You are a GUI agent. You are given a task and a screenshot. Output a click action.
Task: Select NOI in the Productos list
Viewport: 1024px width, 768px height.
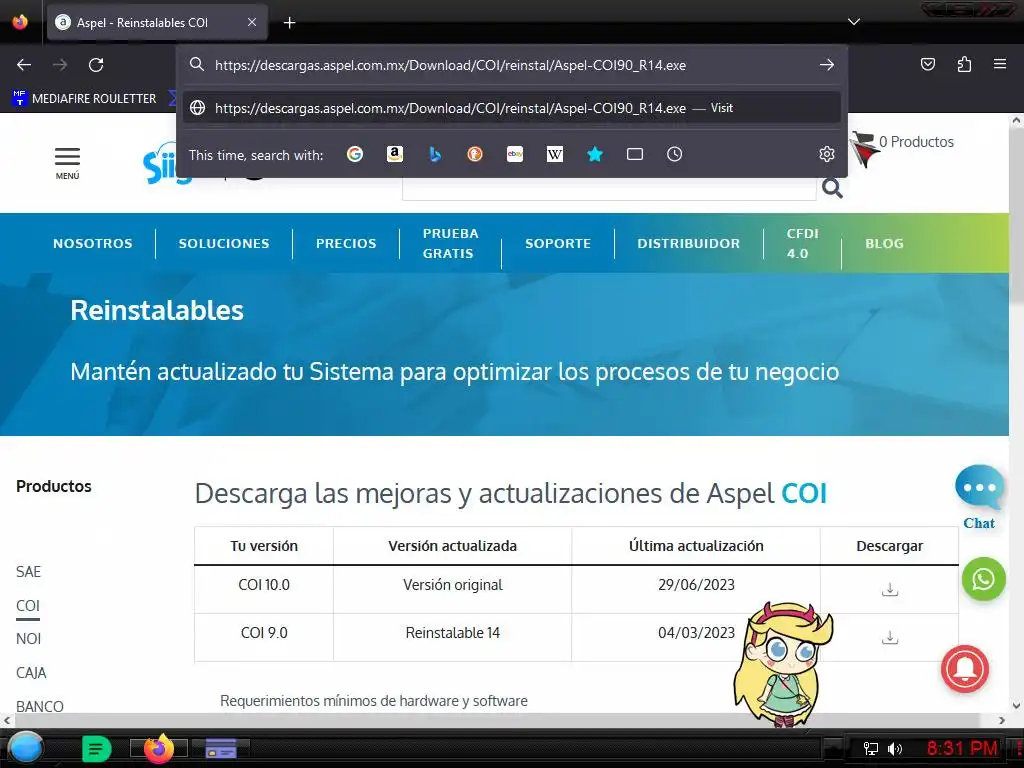pyautogui.click(x=28, y=639)
